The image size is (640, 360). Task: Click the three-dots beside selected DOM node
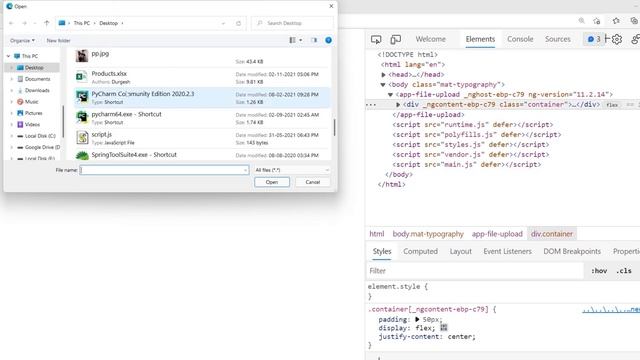coord(371,105)
